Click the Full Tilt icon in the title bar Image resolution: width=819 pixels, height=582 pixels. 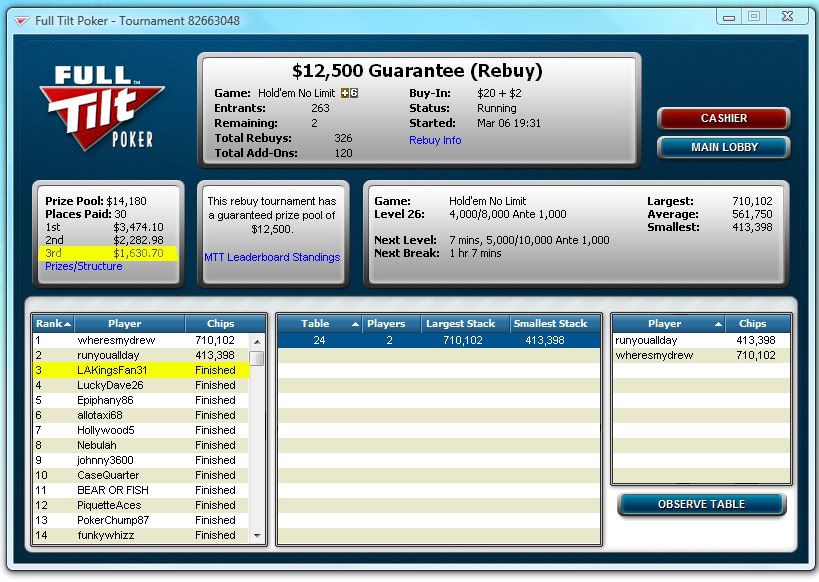pyautogui.click(x=21, y=21)
